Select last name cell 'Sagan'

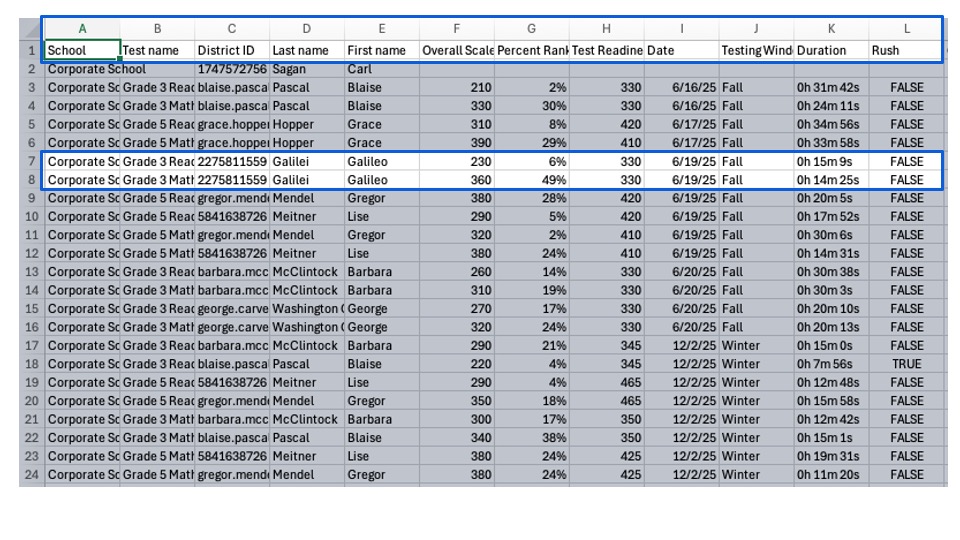point(307,69)
